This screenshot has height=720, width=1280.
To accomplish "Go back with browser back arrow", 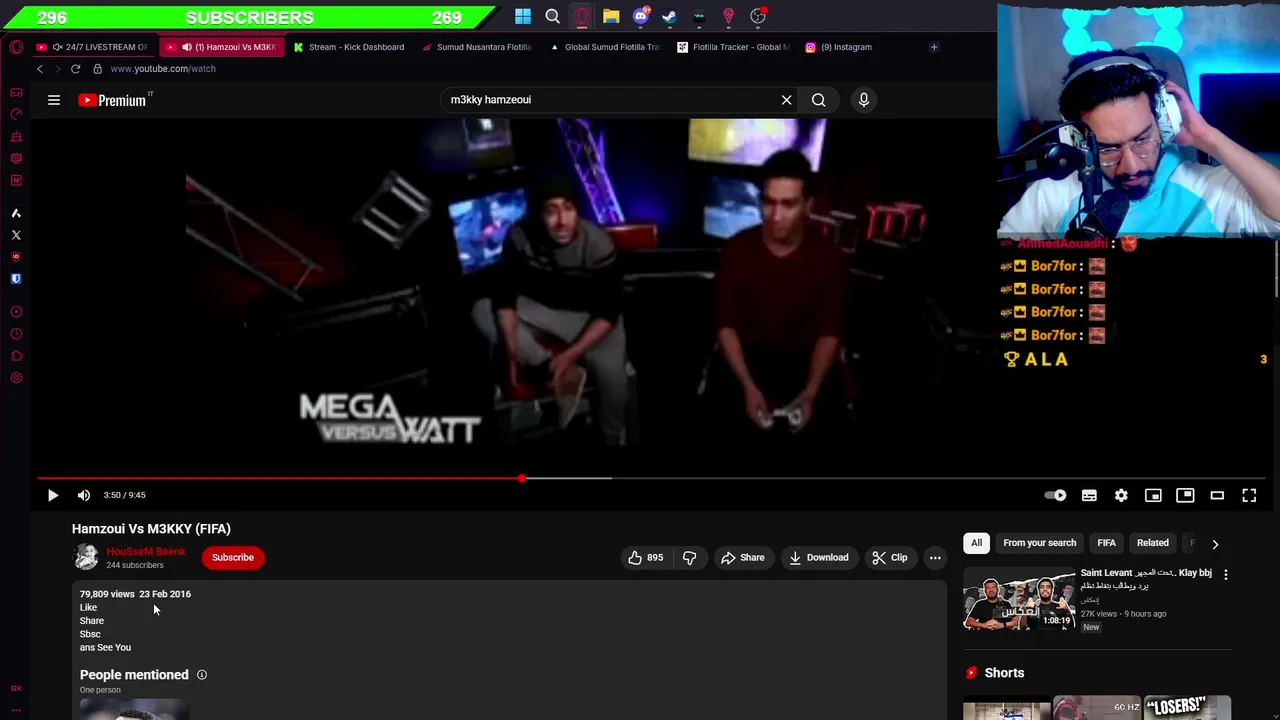I will click(40, 69).
